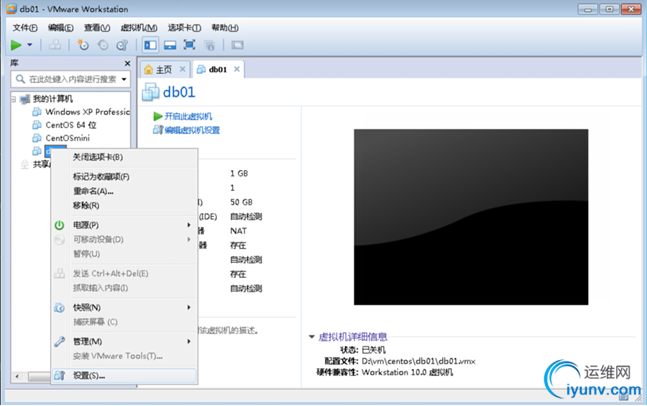This screenshot has height=406, width=647.
Task: Click the snapshot clock icon beside 快照(N)
Action: click(x=59, y=308)
